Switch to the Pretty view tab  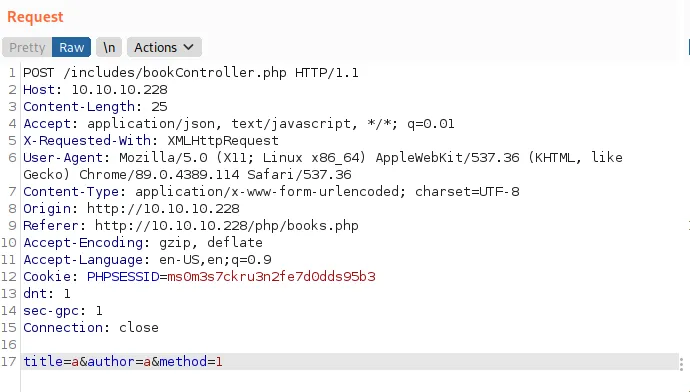pyautogui.click(x=27, y=48)
